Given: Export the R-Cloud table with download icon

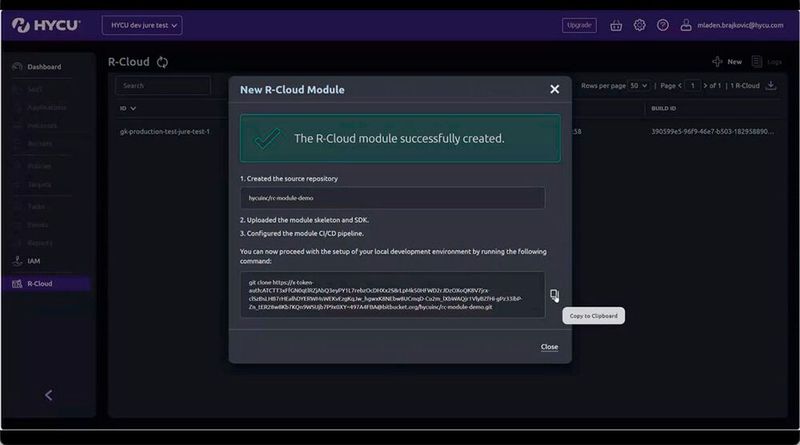Looking at the screenshot, I should coord(771,85).
